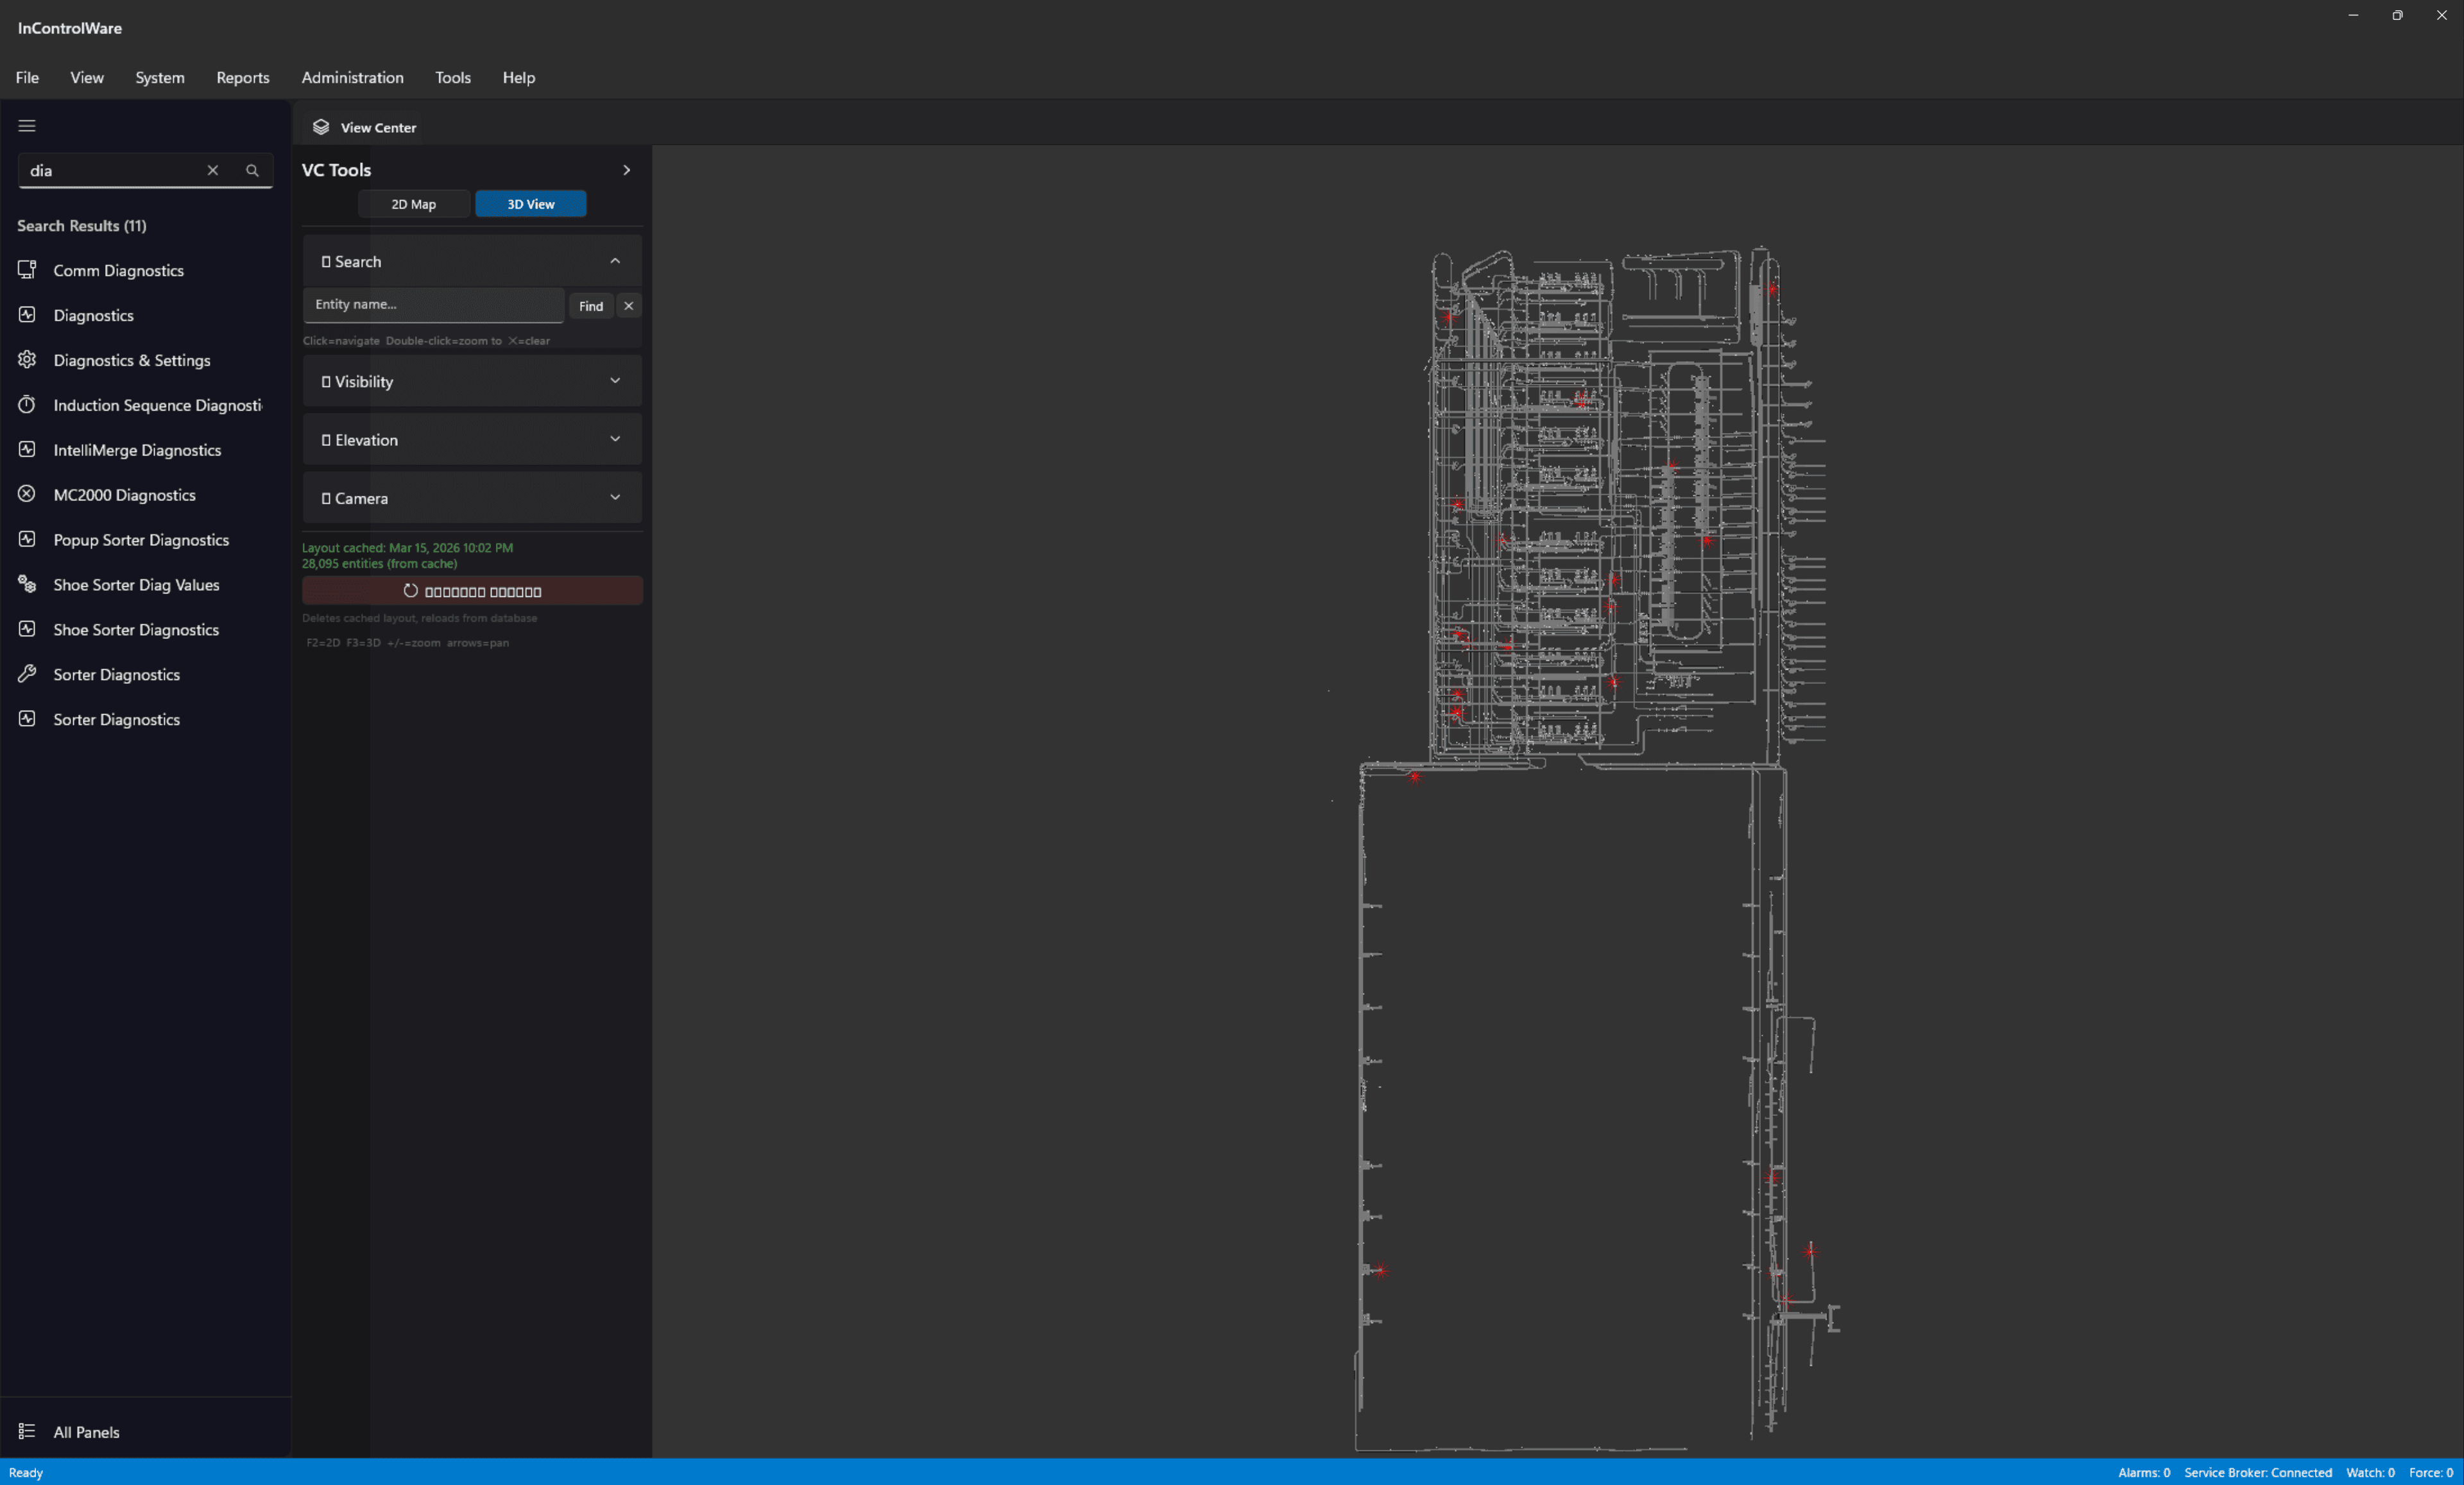This screenshot has width=2464, height=1485.
Task: Open the All Panels list icon
Action: [x=27, y=1432]
